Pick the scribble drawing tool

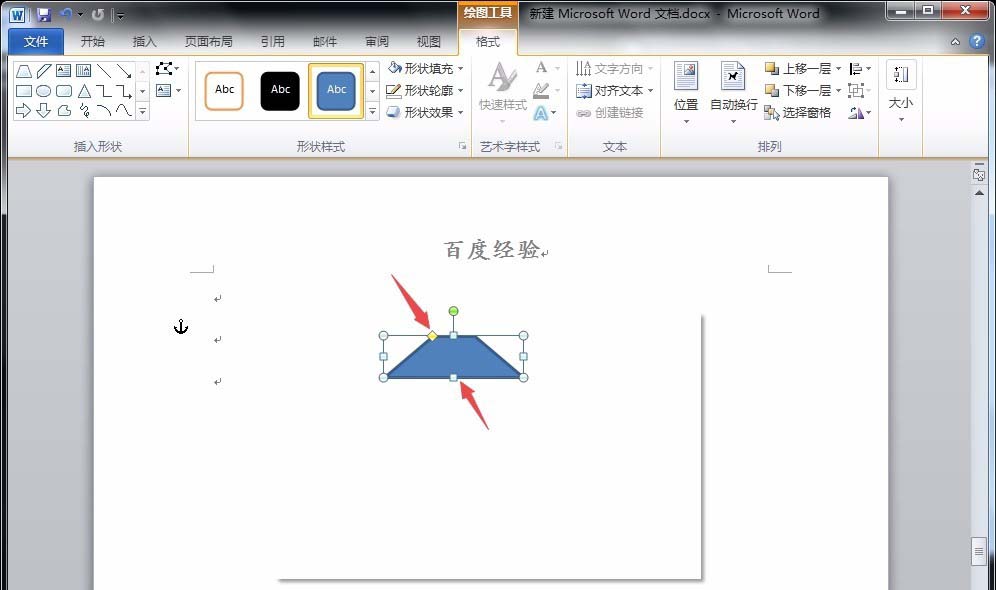click(84, 111)
